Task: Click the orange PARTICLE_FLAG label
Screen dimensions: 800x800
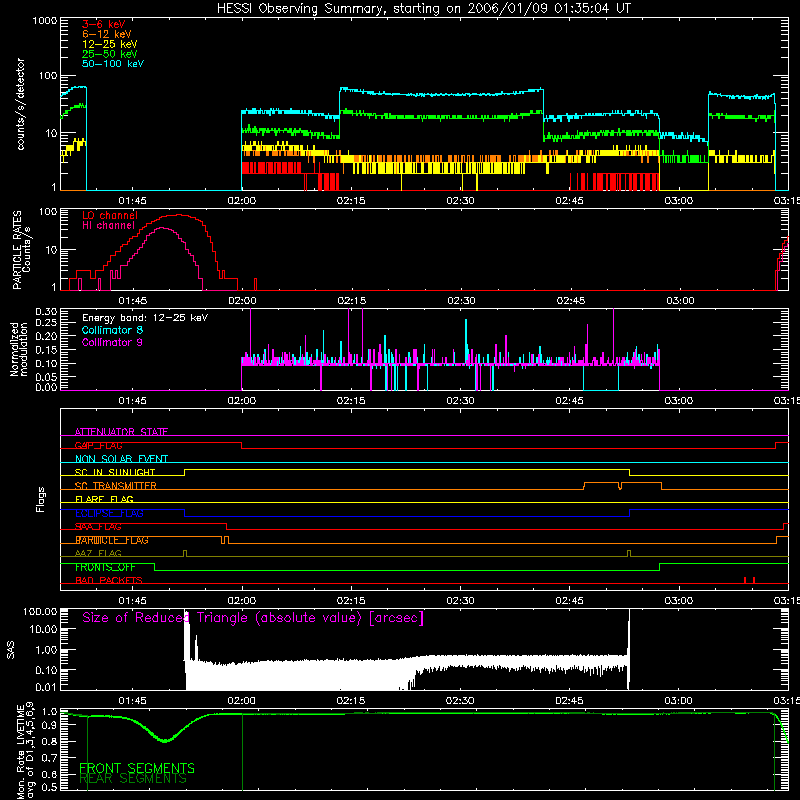Action: [x=112, y=540]
